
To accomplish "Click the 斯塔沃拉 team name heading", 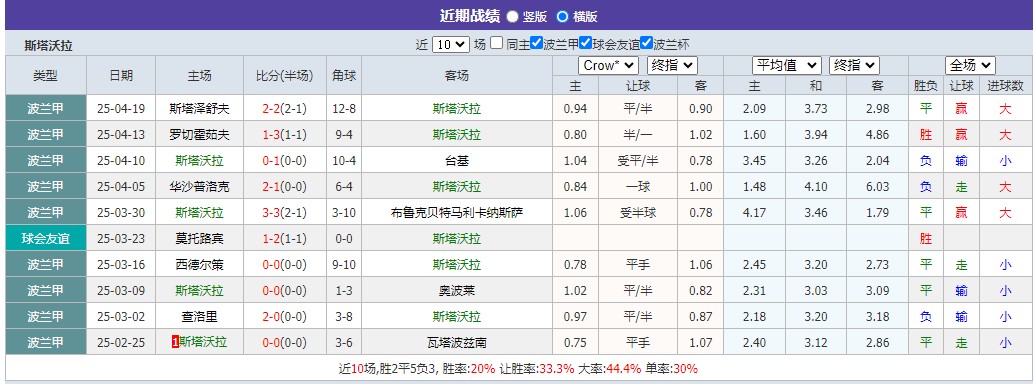I will (x=48, y=46).
